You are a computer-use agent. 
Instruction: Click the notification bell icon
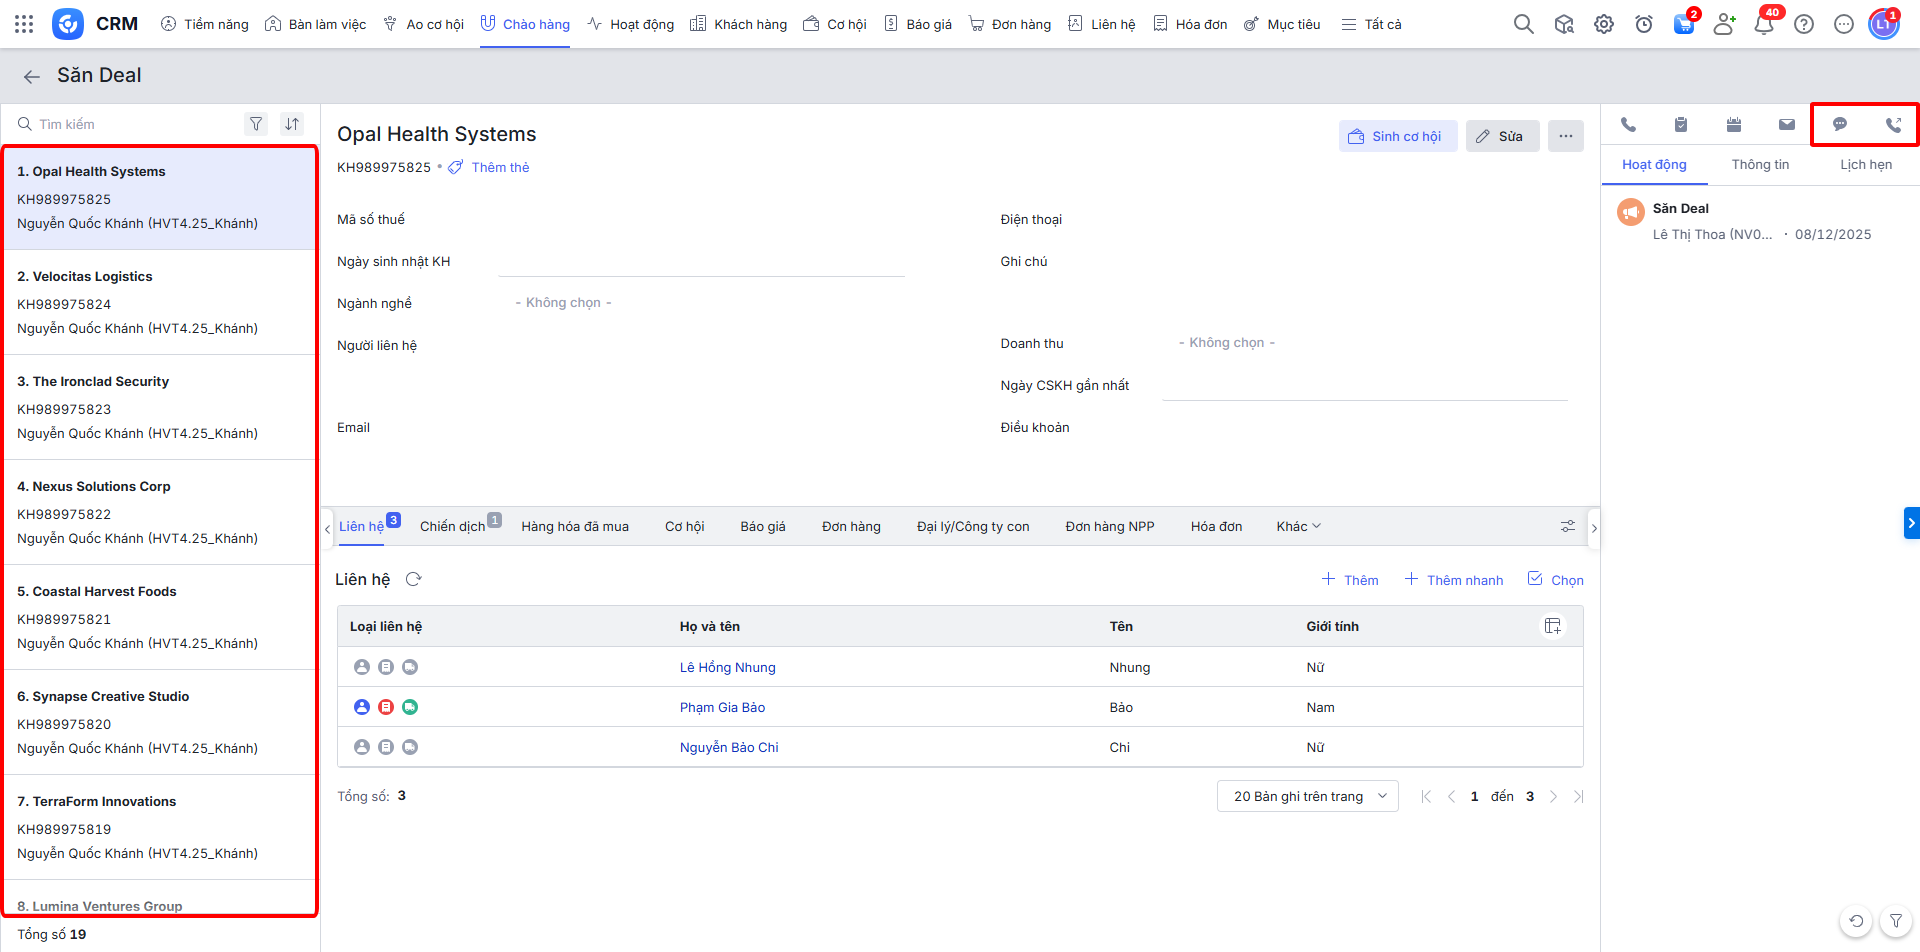[x=1764, y=24]
